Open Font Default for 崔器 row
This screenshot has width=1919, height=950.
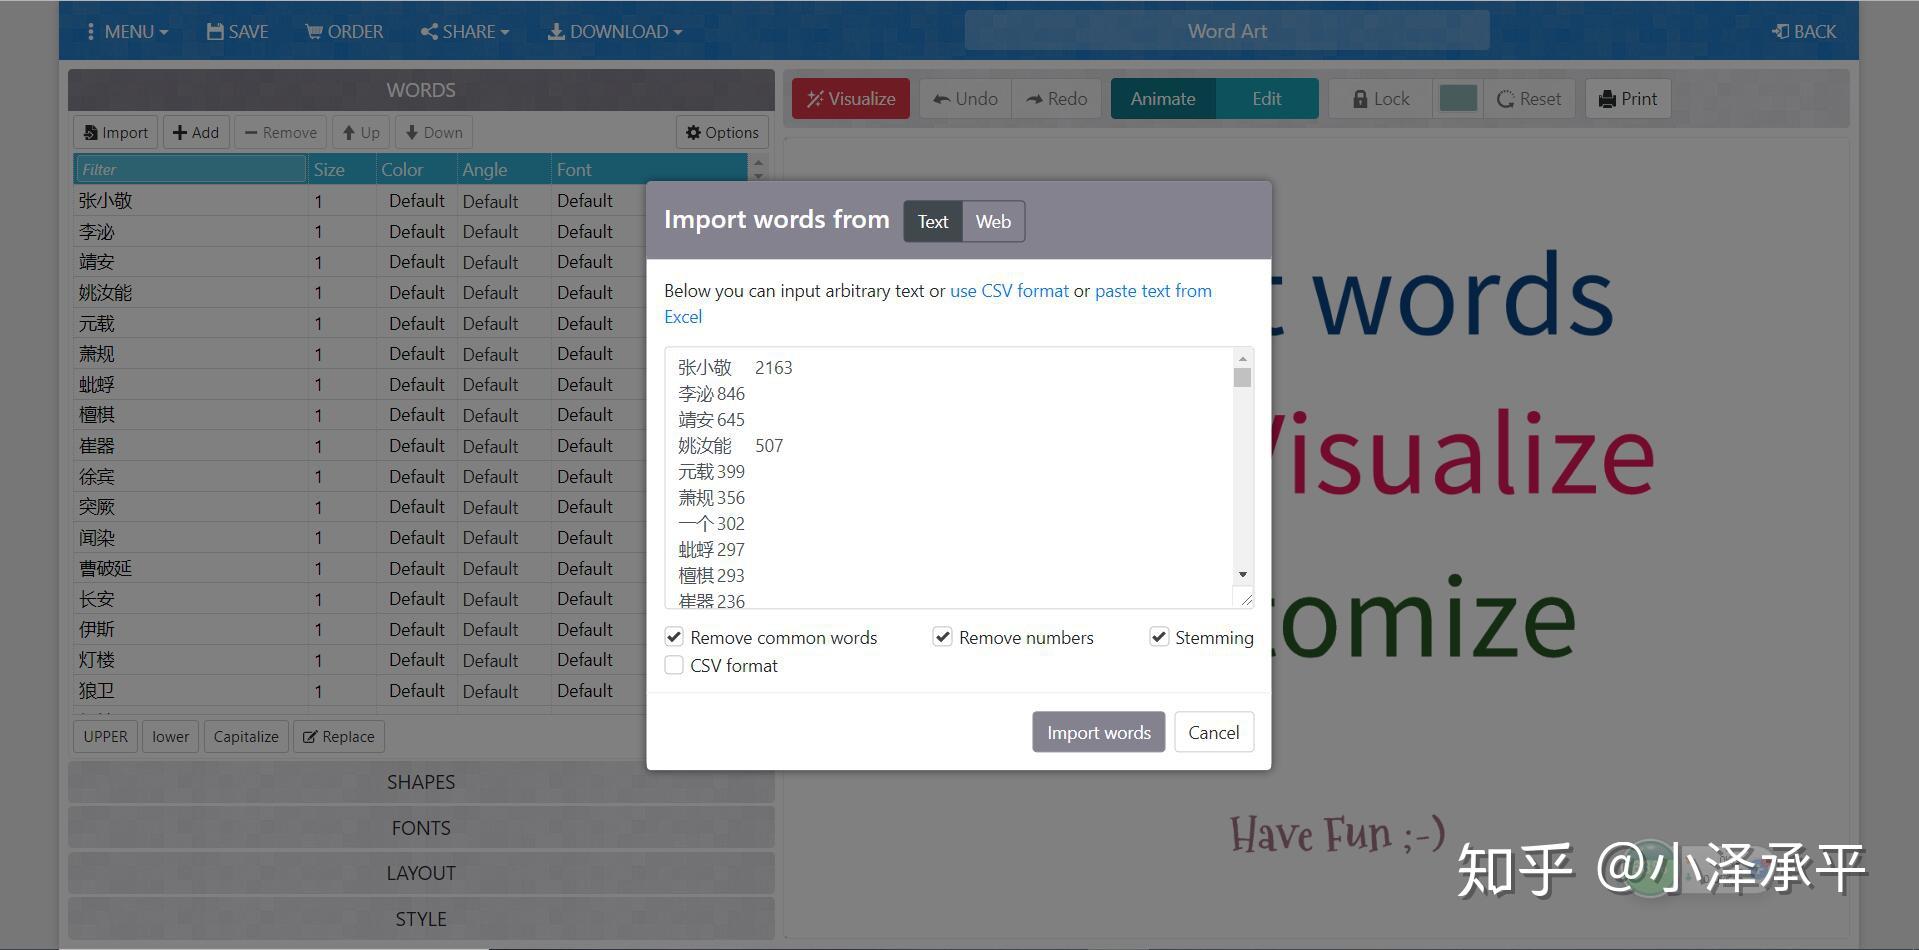coord(585,446)
